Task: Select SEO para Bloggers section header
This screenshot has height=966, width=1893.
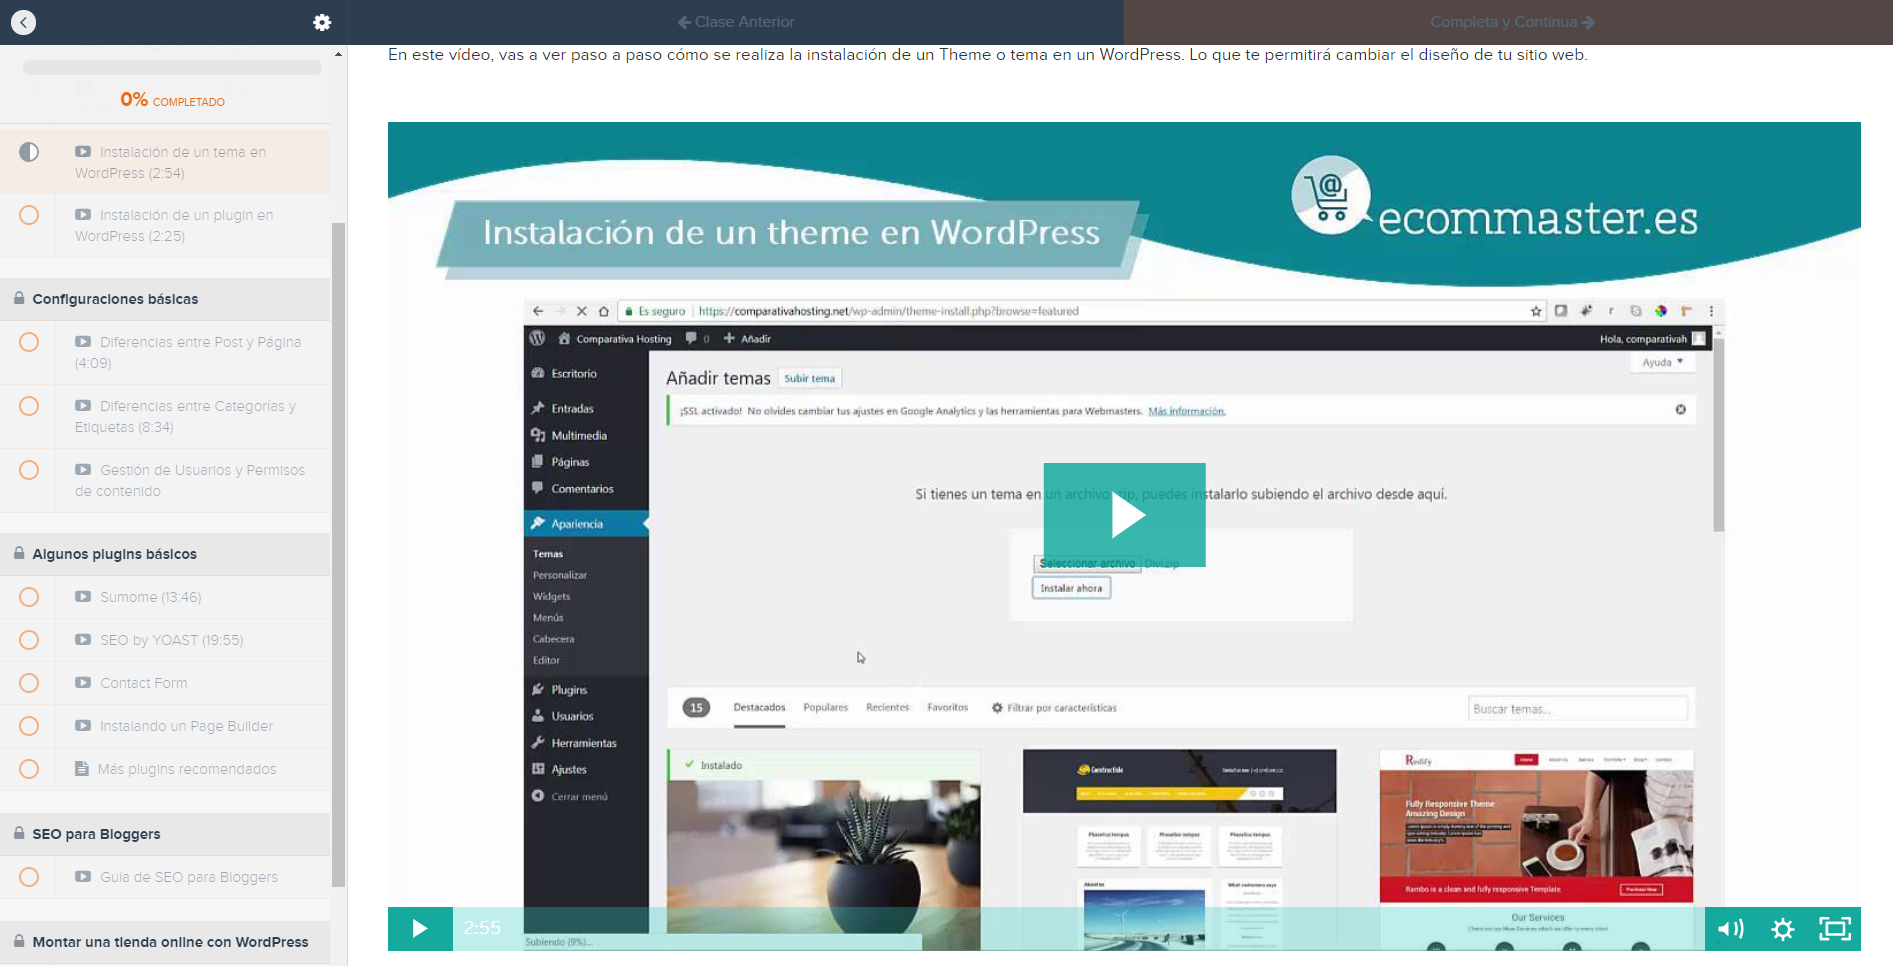Action: (165, 834)
